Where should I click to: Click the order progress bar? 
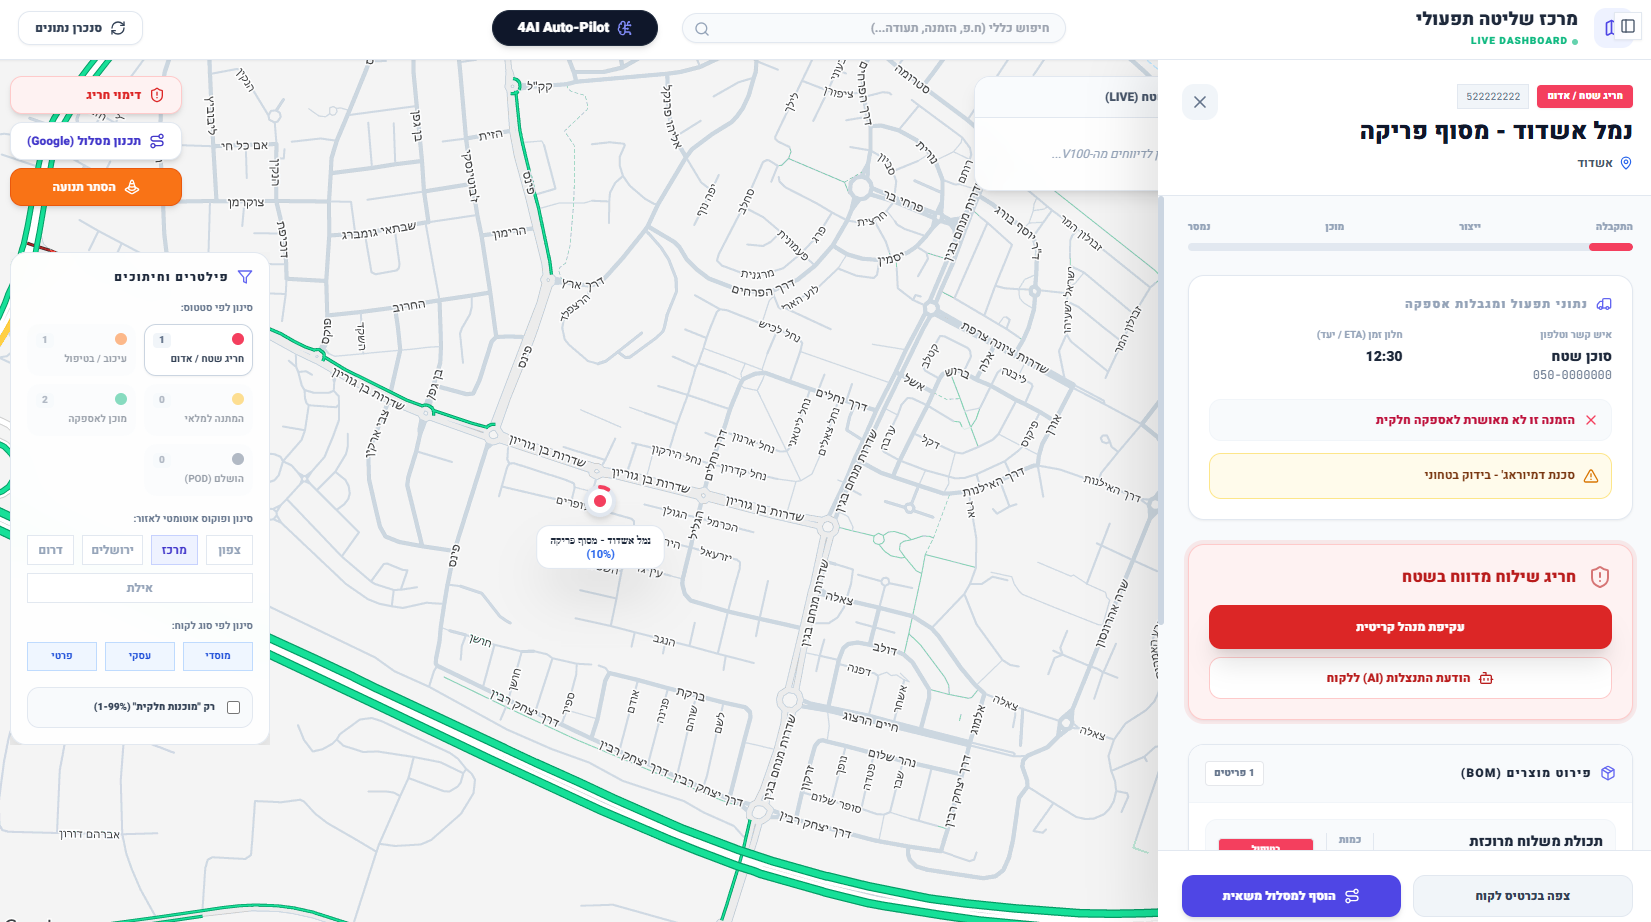click(x=1410, y=247)
